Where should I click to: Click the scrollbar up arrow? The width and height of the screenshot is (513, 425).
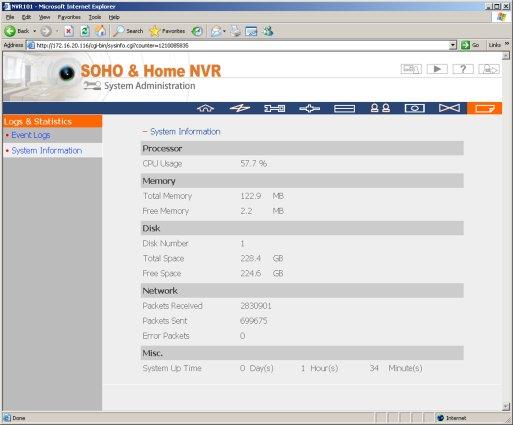tap(506, 56)
